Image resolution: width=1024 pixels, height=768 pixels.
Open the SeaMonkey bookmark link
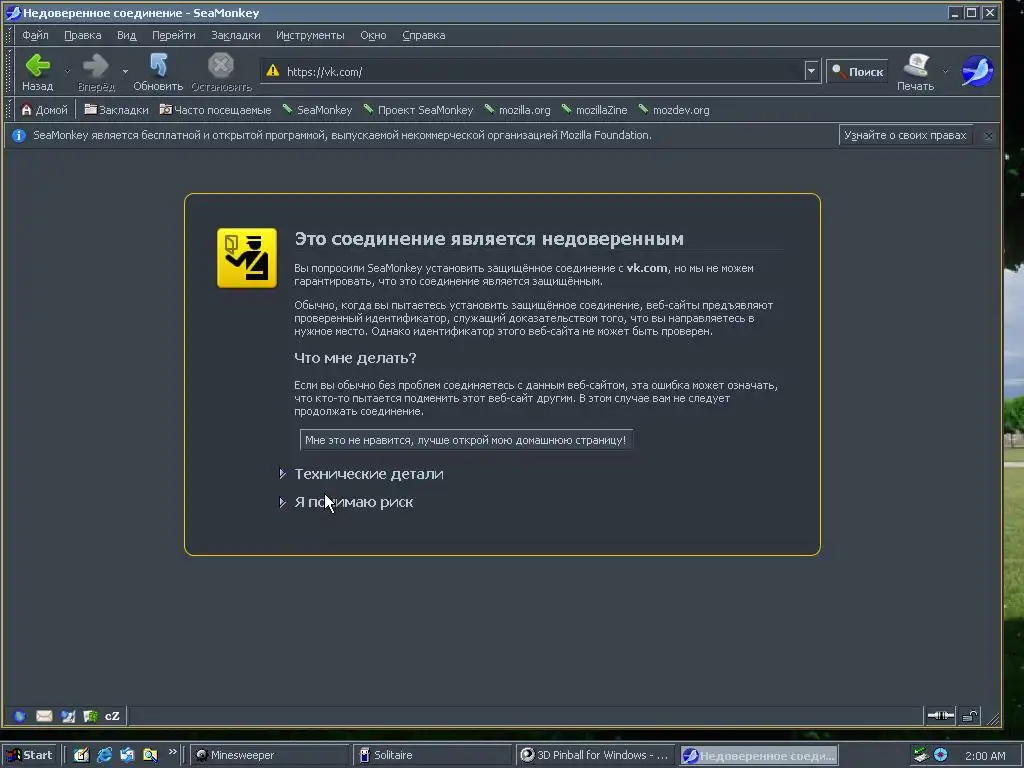pos(317,110)
